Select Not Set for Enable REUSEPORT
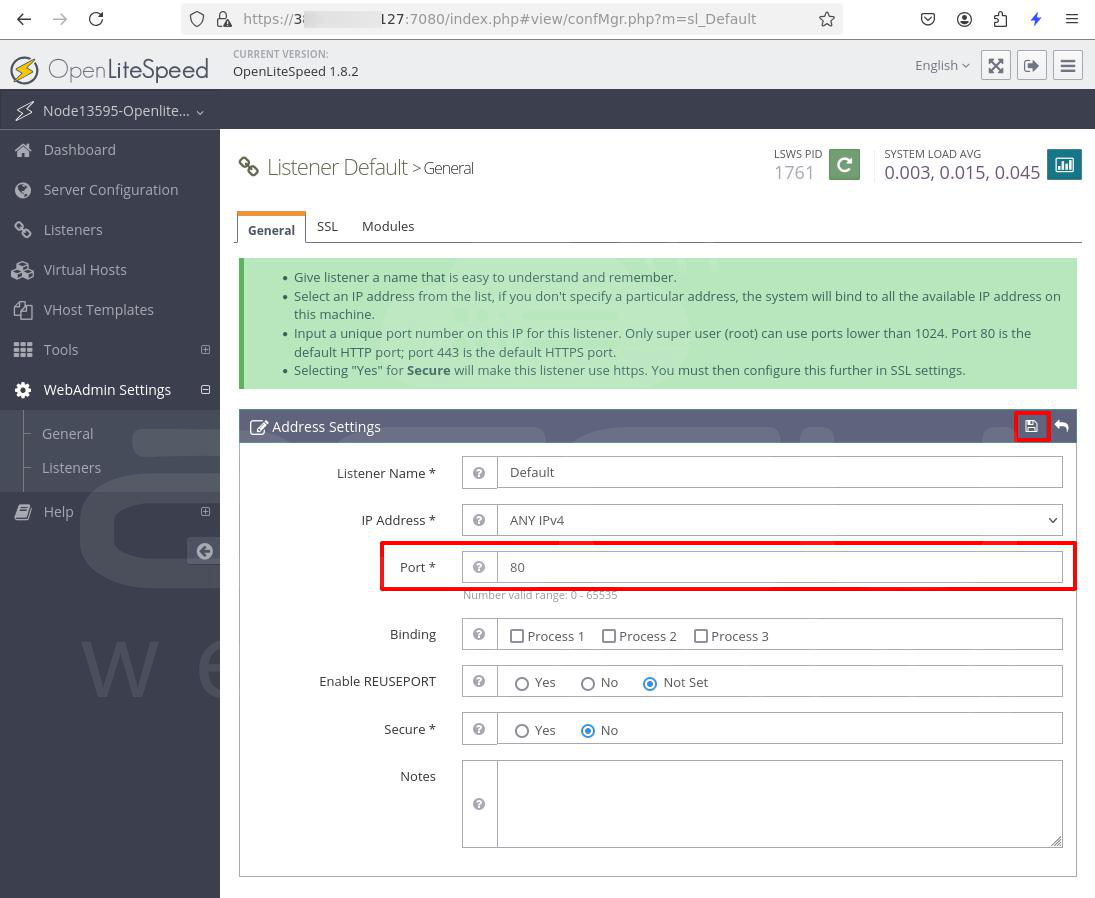 tap(650, 684)
